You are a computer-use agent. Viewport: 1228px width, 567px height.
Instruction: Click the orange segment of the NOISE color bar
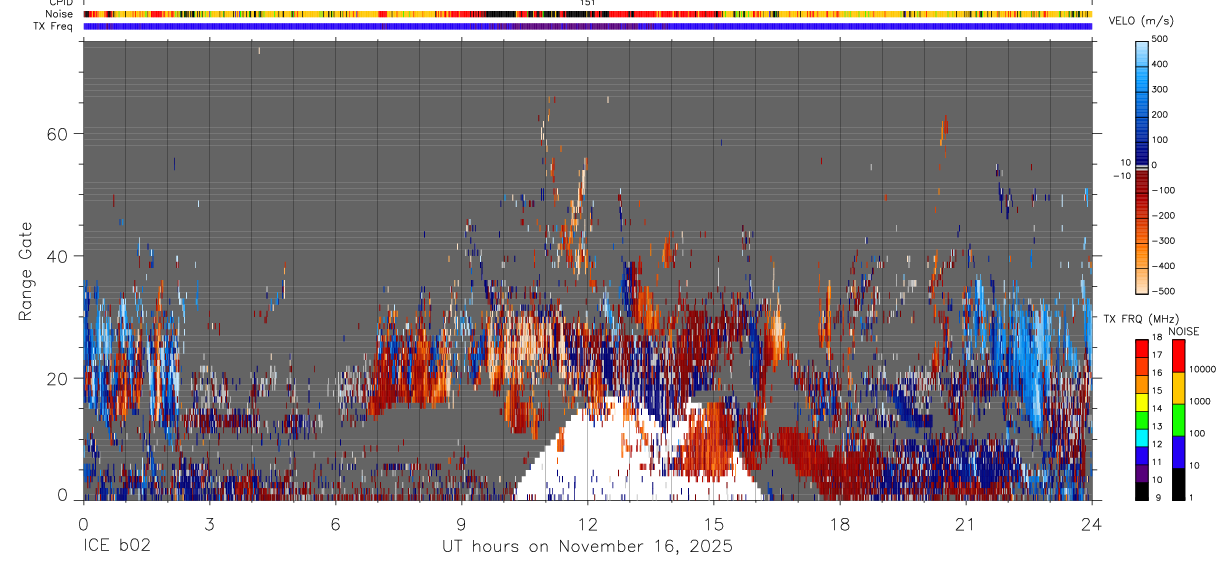click(1179, 387)
